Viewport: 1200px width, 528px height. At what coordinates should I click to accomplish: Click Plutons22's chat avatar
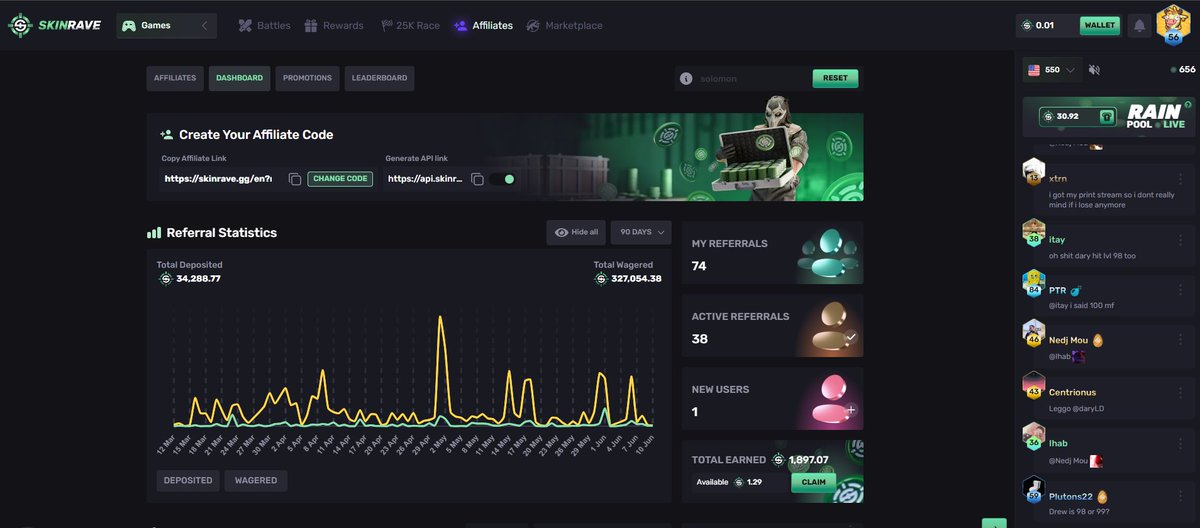1034,489
